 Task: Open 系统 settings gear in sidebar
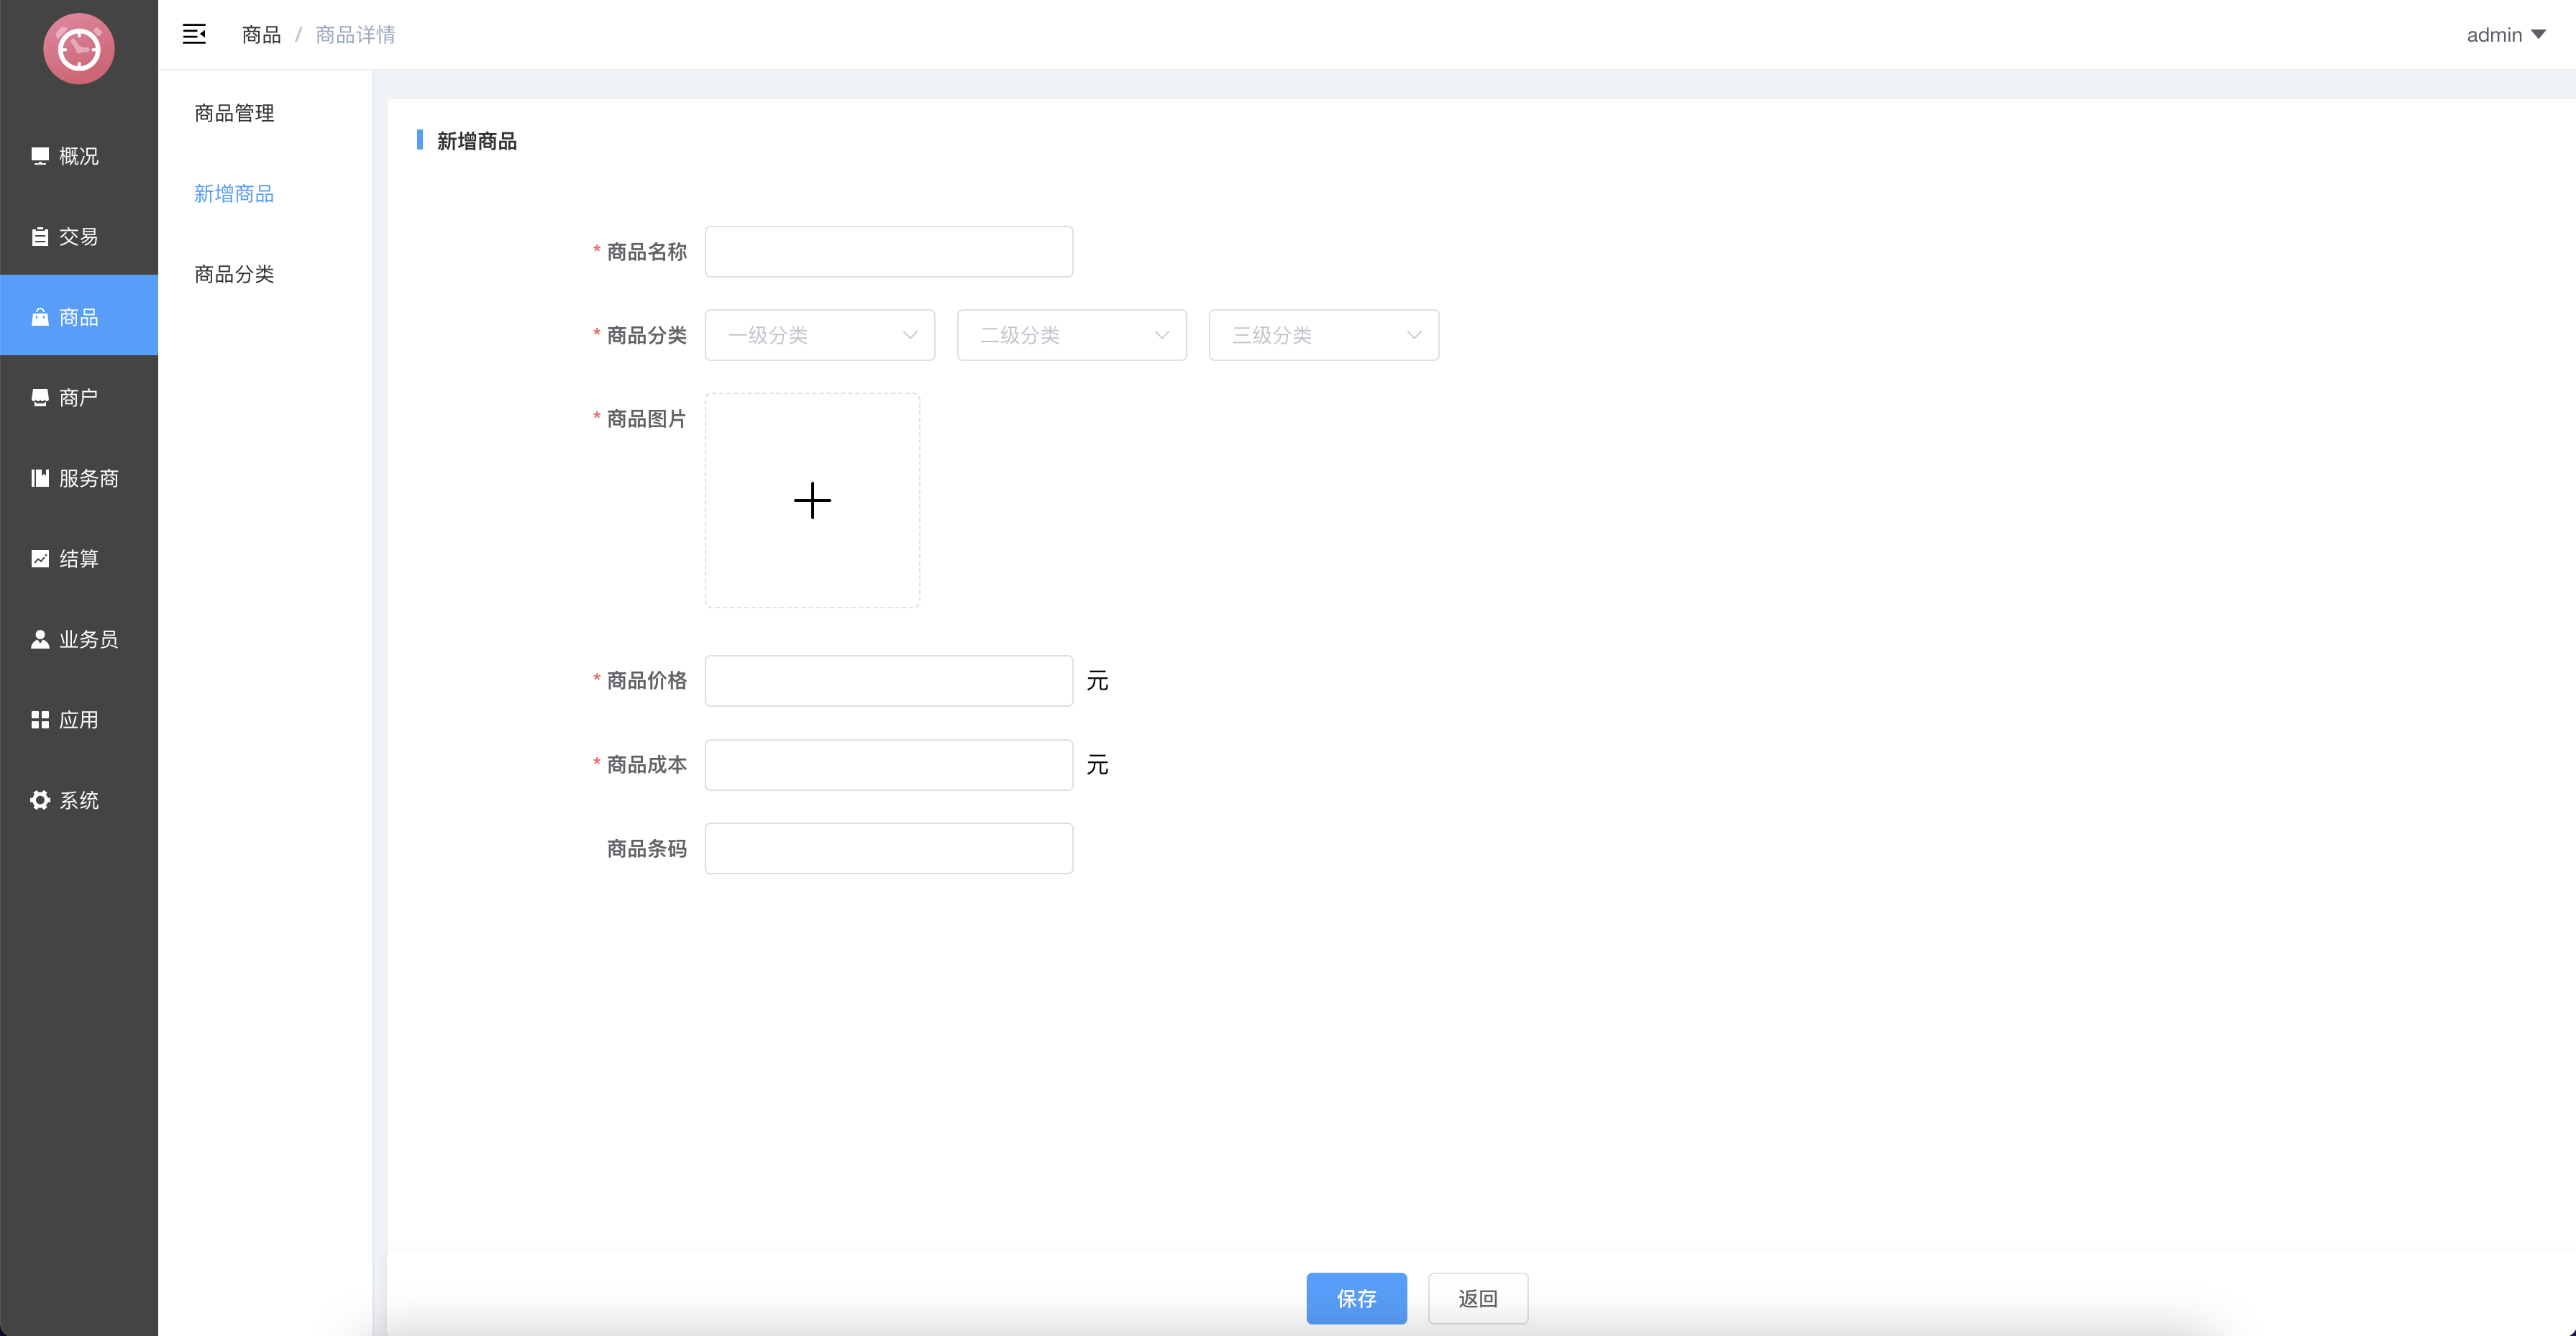(x=40, y=800)
